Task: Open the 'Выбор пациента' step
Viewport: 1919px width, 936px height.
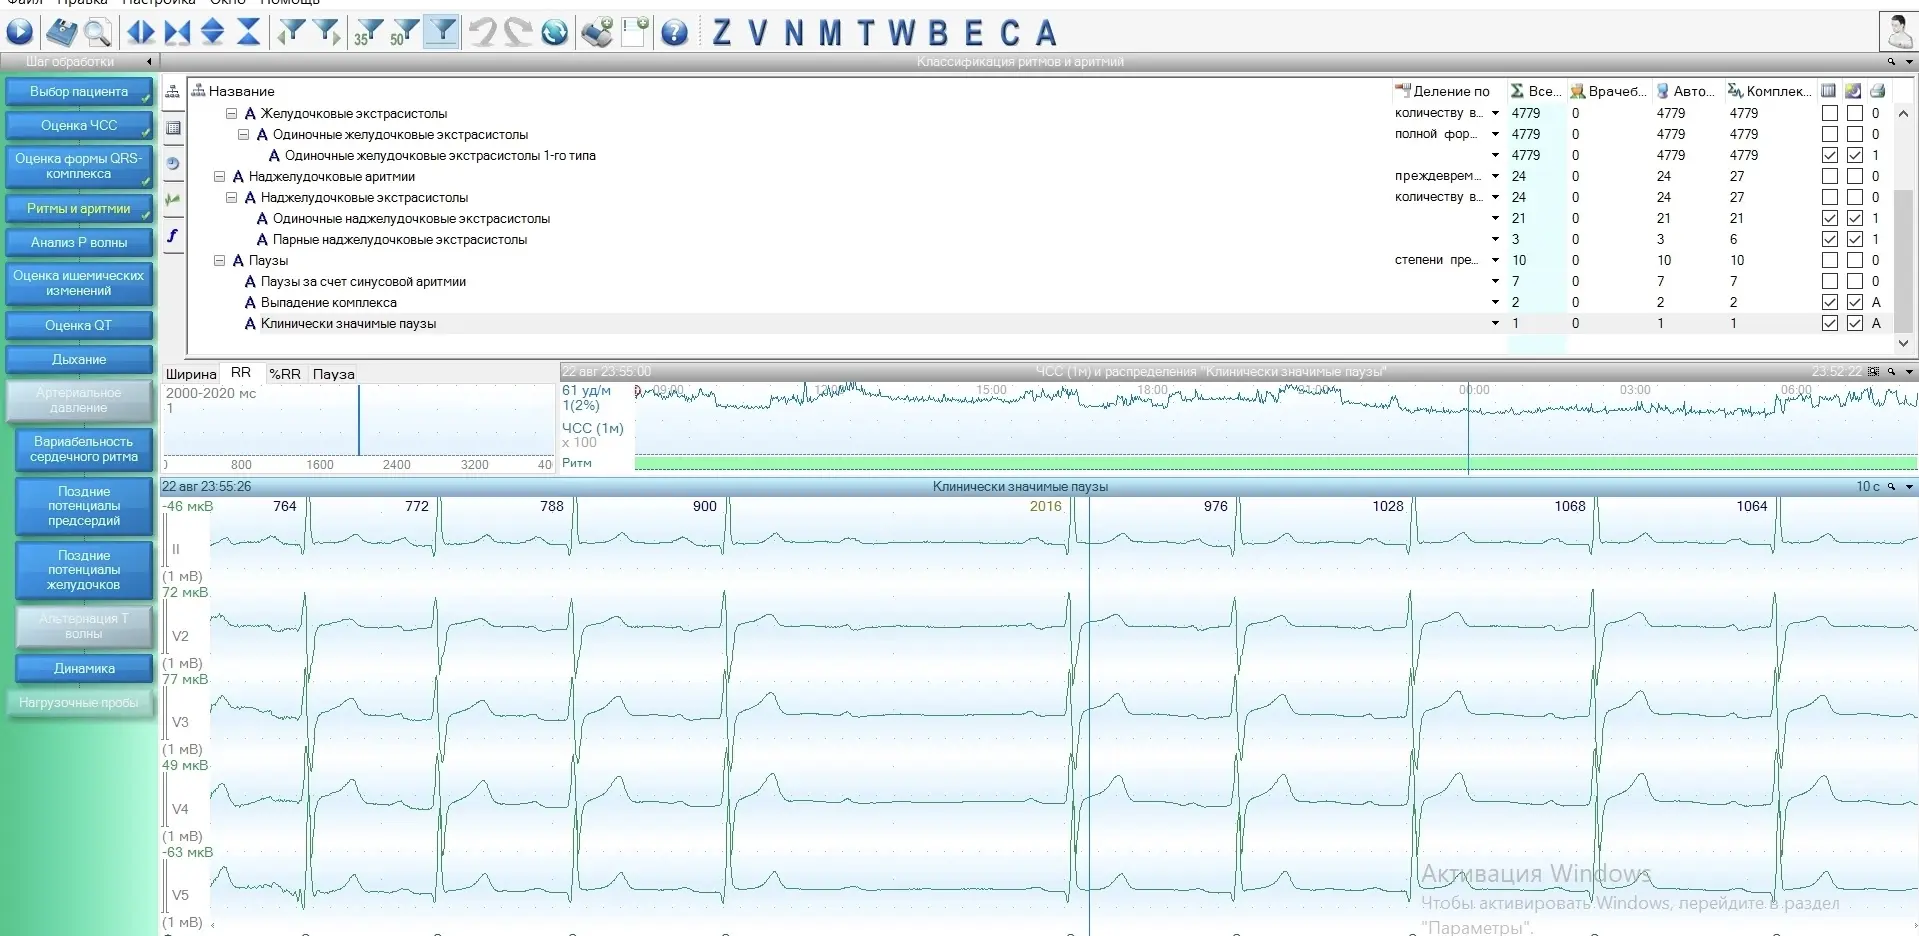Action: (79, 92)
